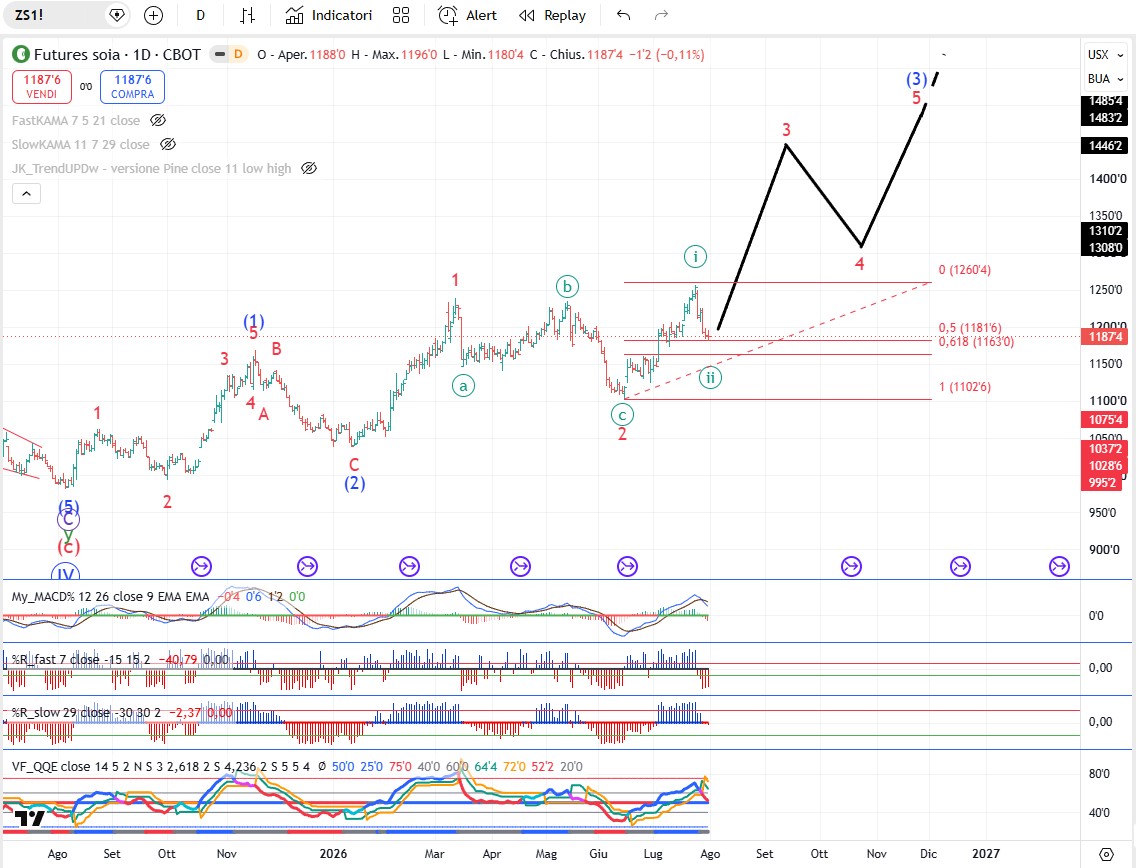Click the TradingView logo on the chart
The image size is (1136, 868).
coord(30,818)
